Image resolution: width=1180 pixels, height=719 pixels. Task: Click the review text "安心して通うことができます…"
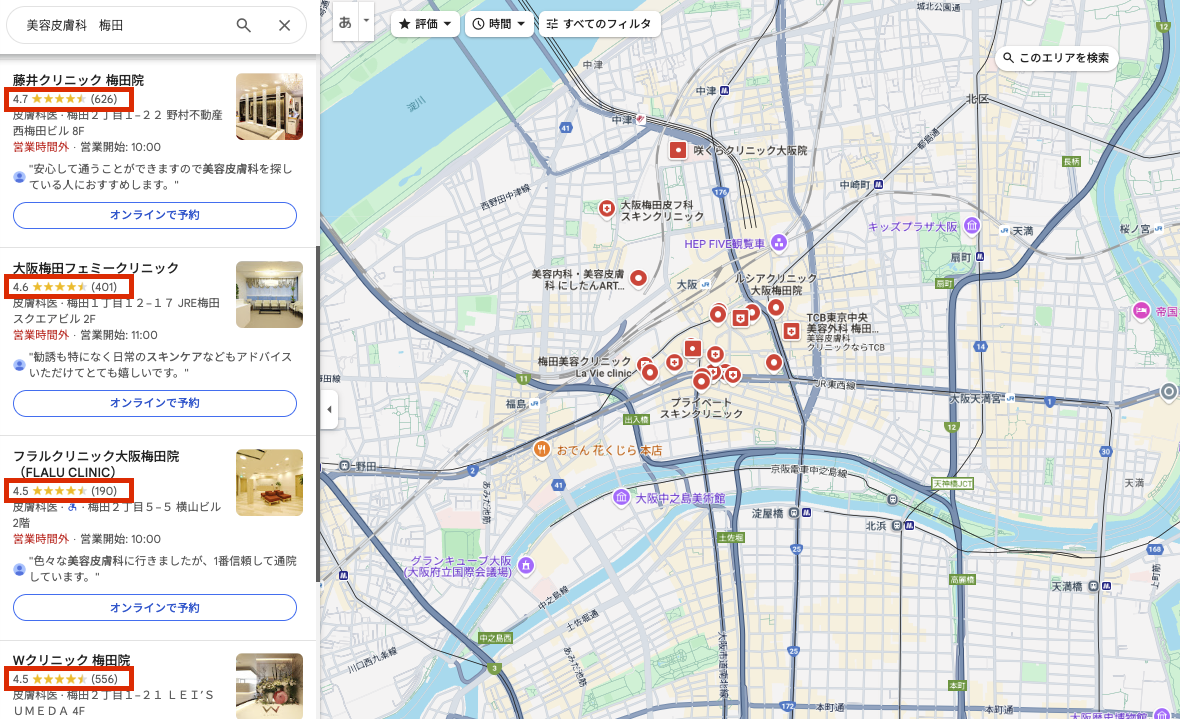pyautogui.click(x=161, y=177)
